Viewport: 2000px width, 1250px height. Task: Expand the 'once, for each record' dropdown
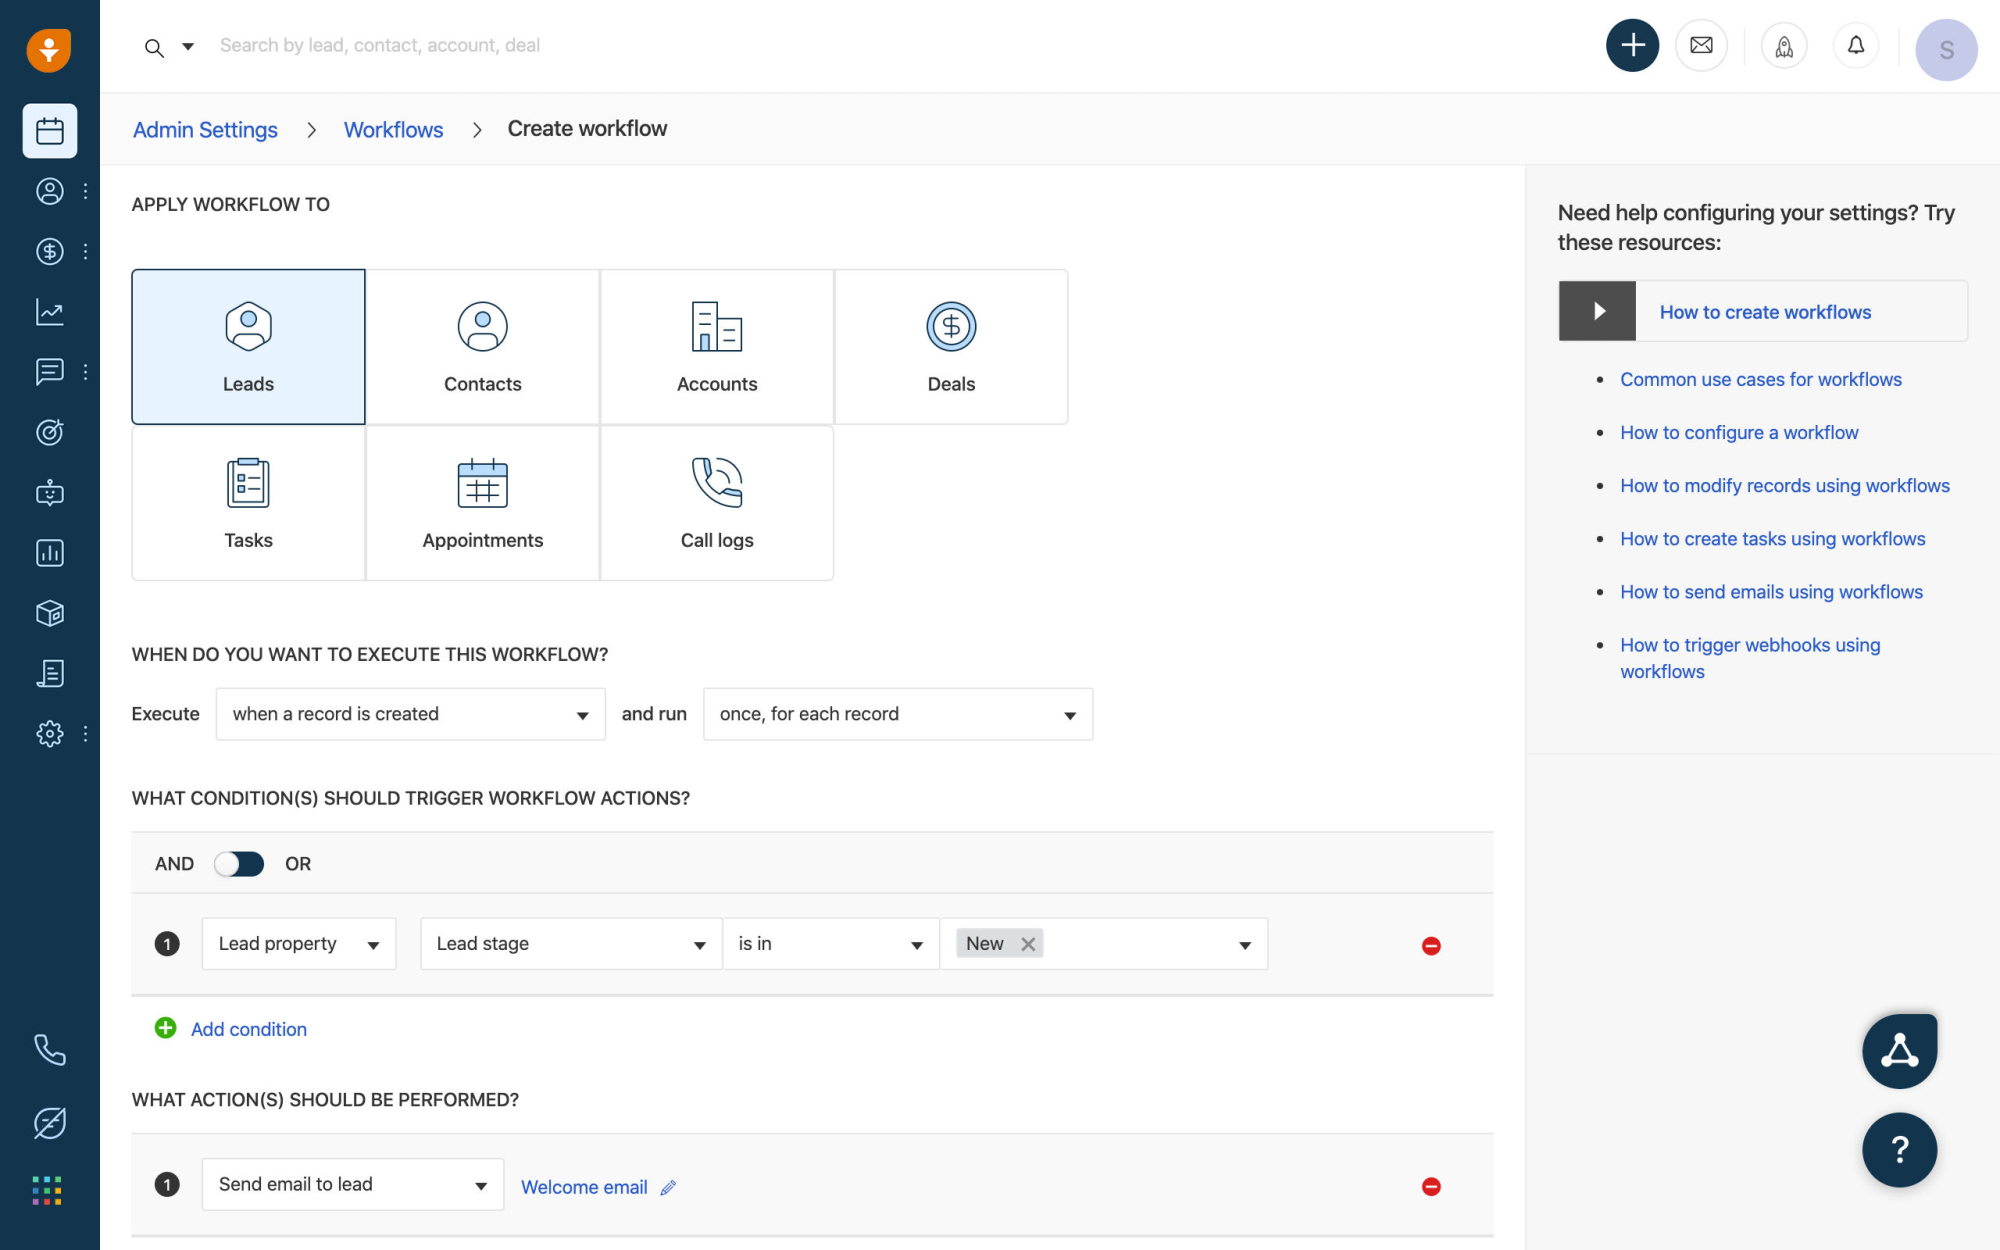point(897,714)
